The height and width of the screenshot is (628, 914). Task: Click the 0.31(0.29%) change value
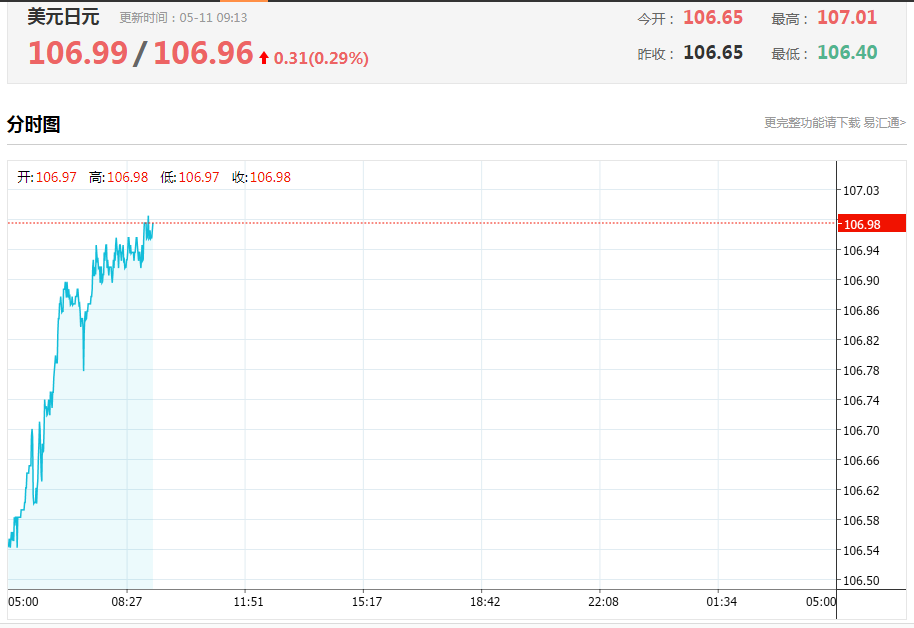click(321, 59)
